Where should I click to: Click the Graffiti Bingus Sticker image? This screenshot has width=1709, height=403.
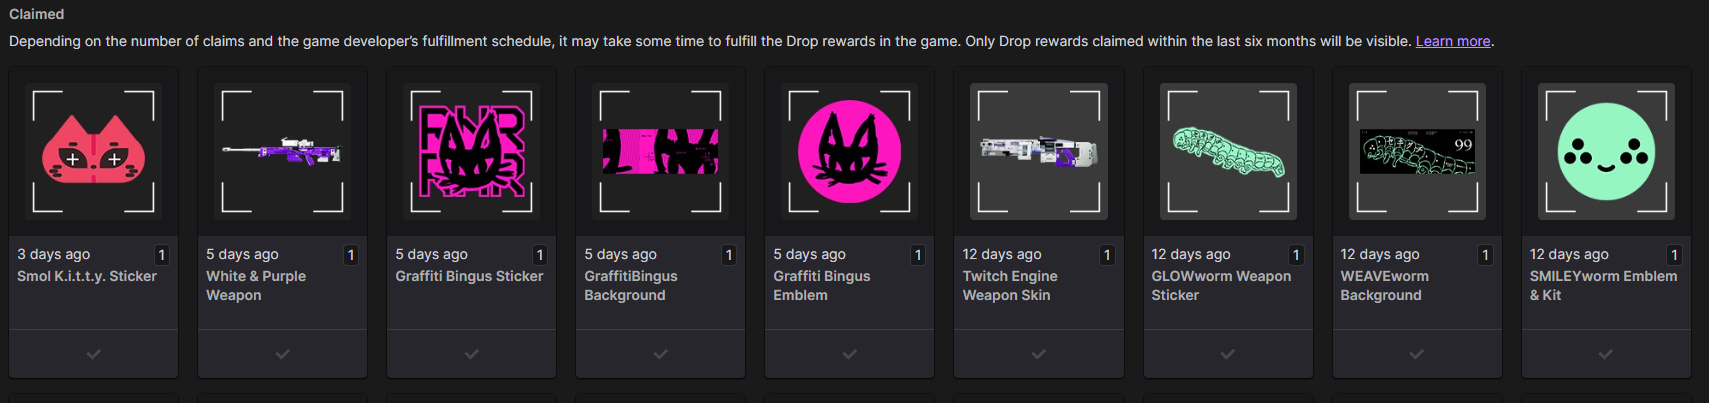point(471,152)
